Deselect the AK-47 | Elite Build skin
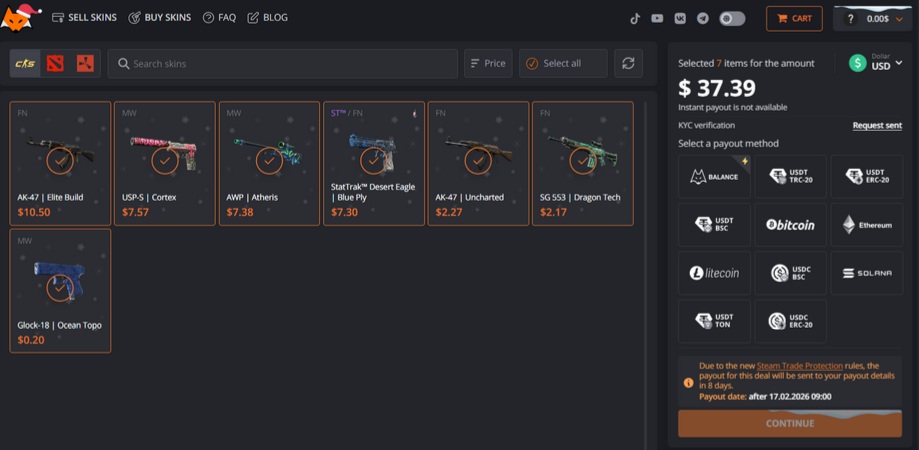 60,160
